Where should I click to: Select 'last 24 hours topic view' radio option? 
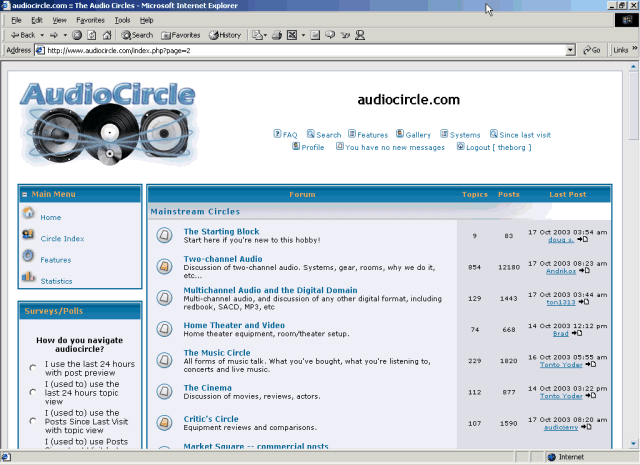click(33, 392)
